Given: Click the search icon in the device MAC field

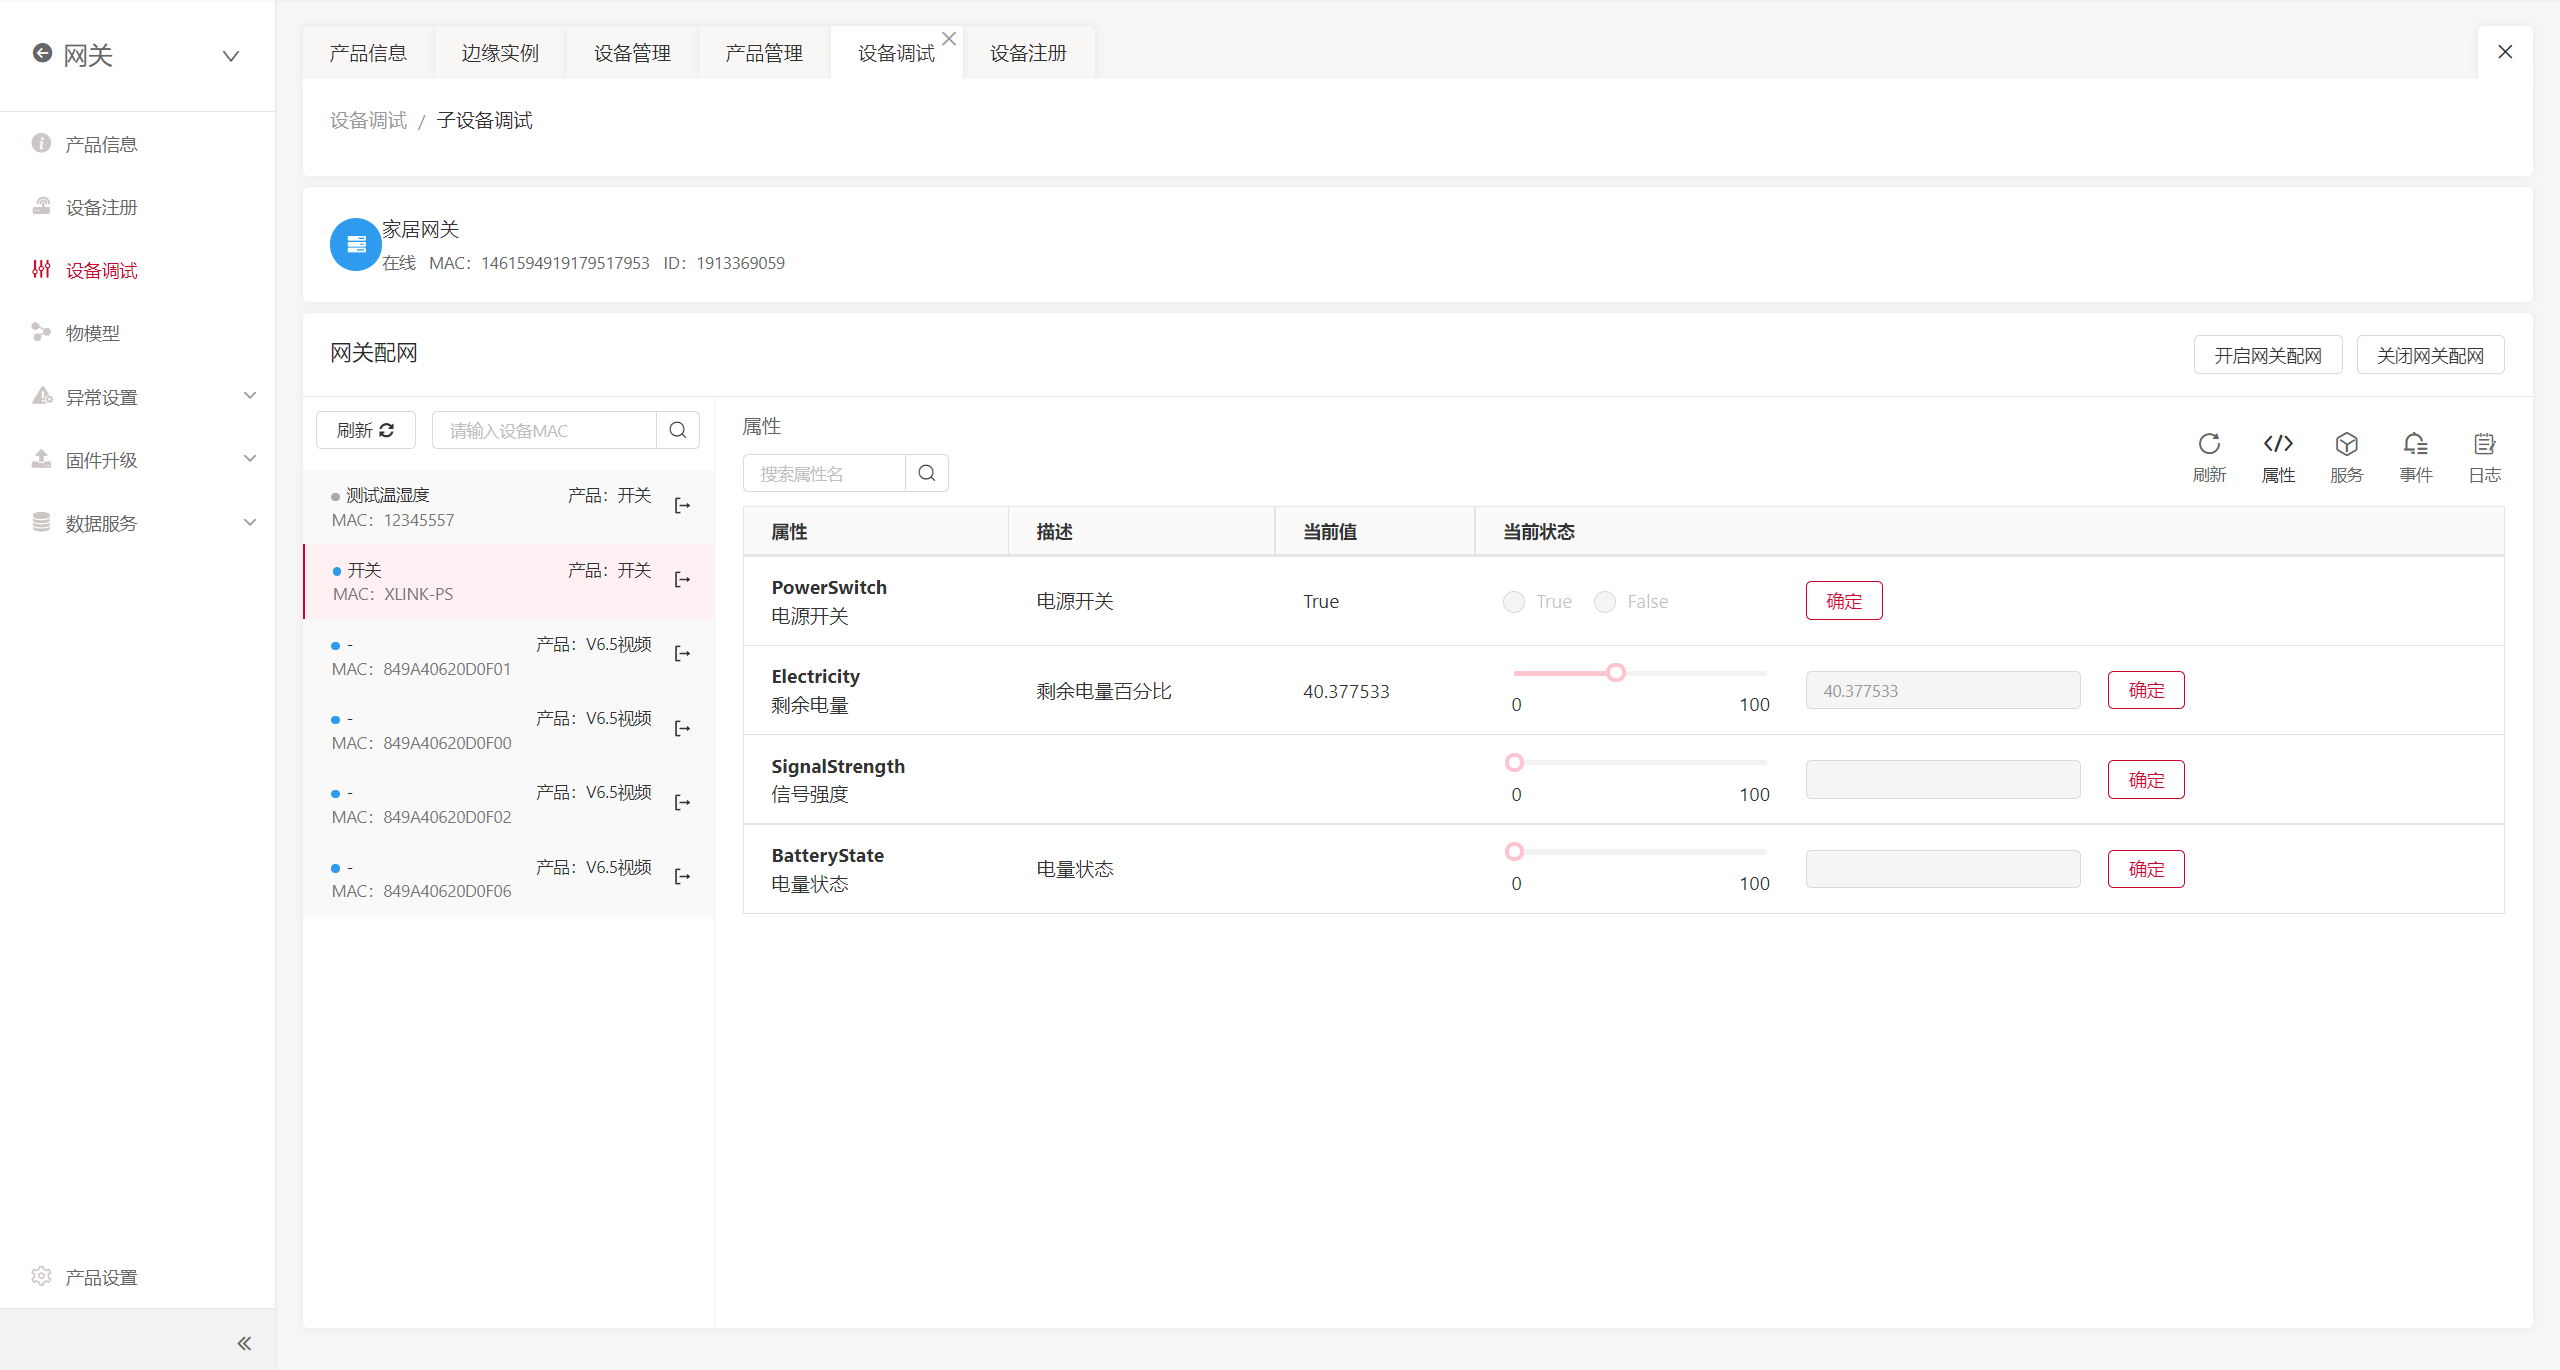Looking at the screenshot, I should [x=678, y=430].
